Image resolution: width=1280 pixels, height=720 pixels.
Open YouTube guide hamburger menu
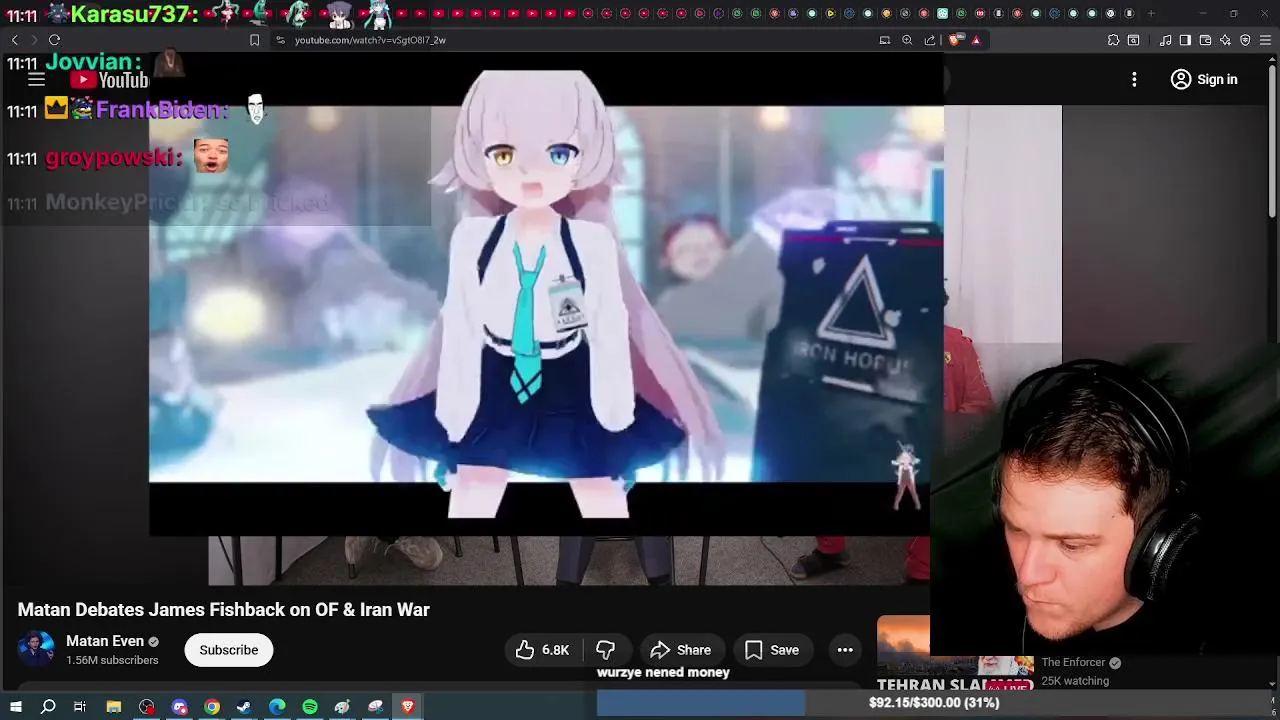pyautogui.click(x=36, y=80)
